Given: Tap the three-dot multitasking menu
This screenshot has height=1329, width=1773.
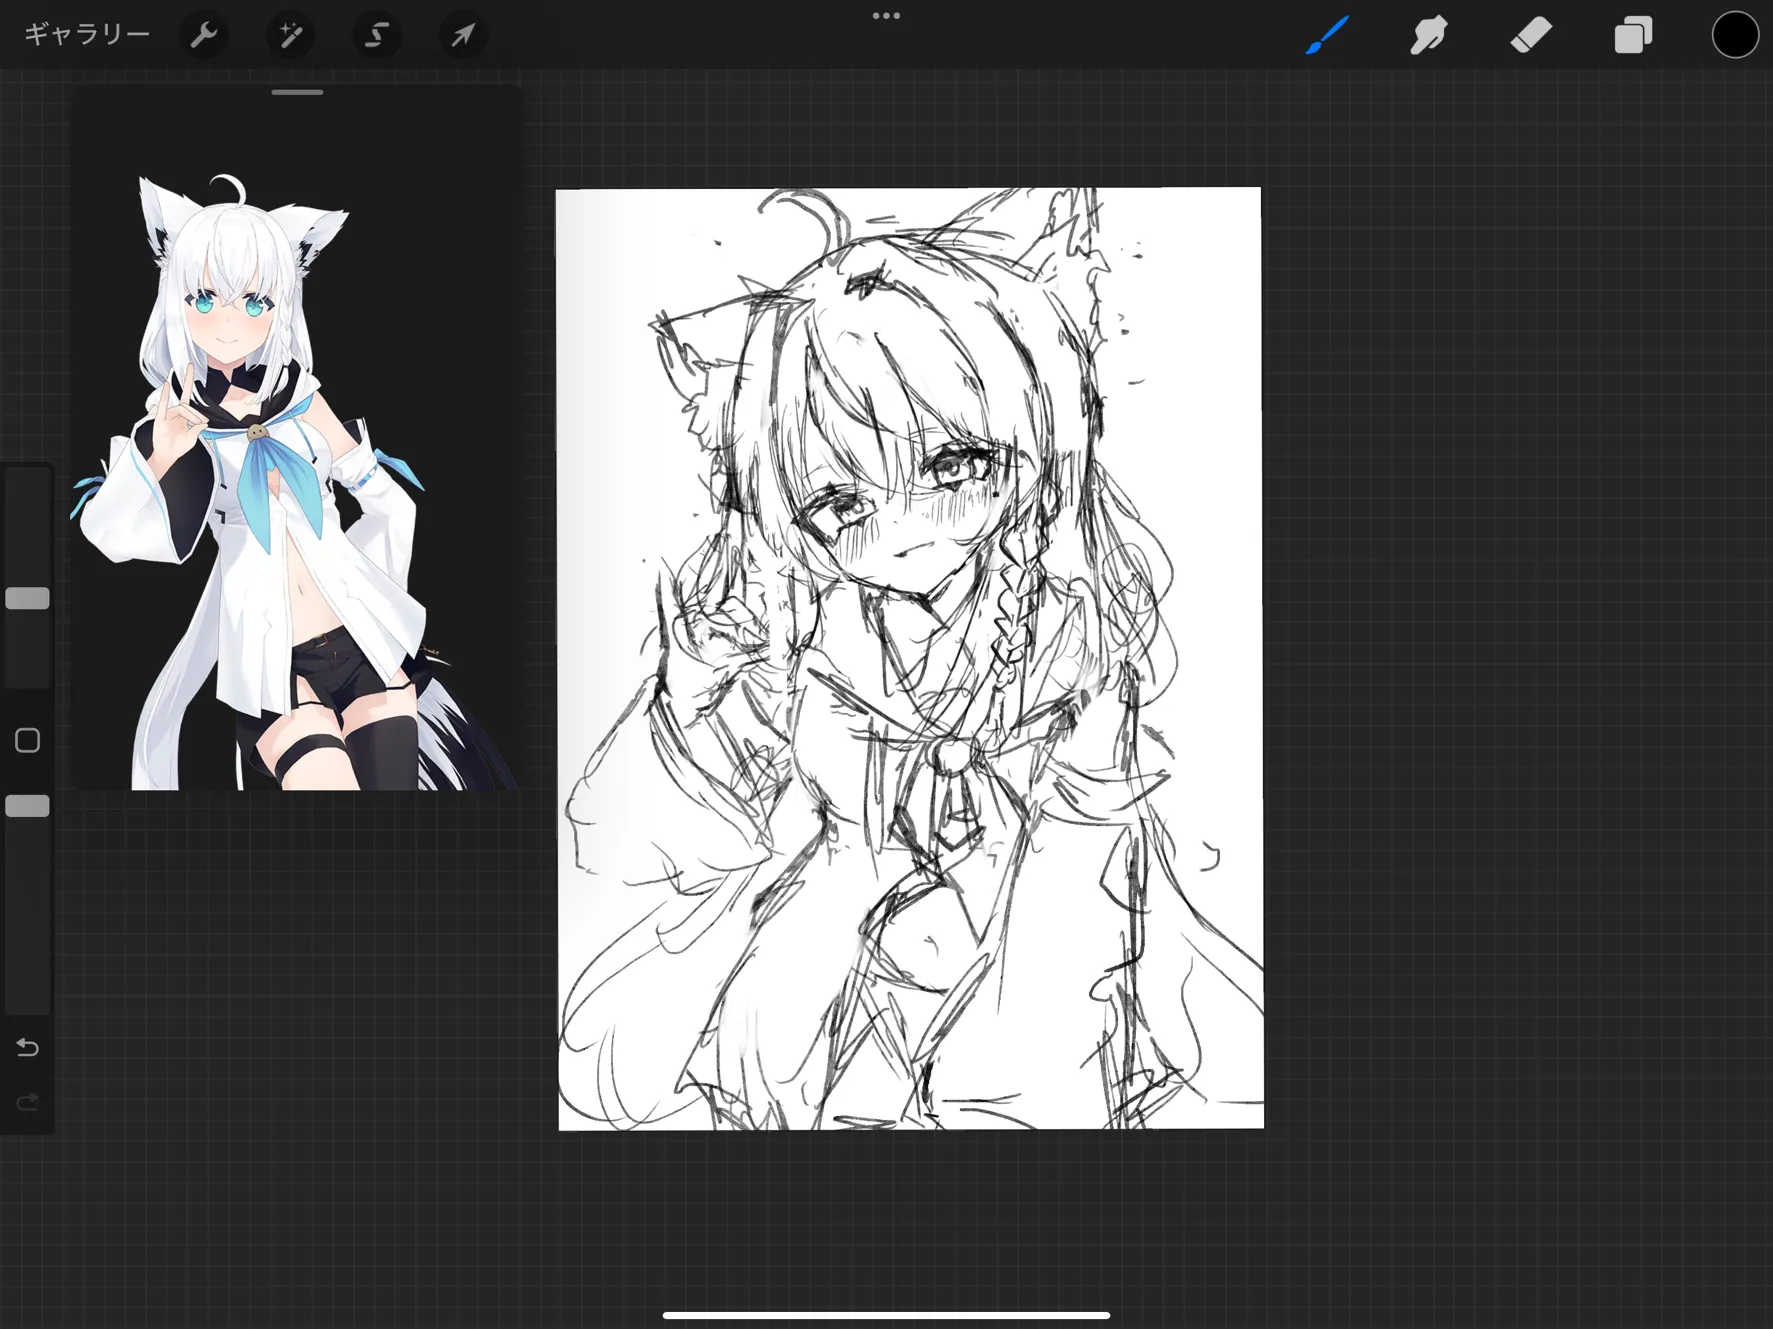Looking at the screenshot, I should click(886, 16).
